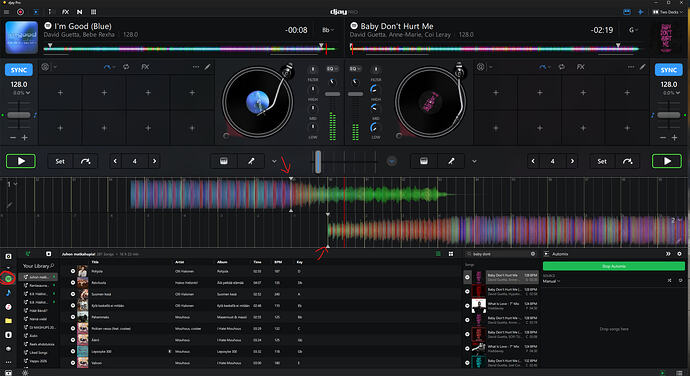Click the Set cue button on deck 2

coord(602,162)
